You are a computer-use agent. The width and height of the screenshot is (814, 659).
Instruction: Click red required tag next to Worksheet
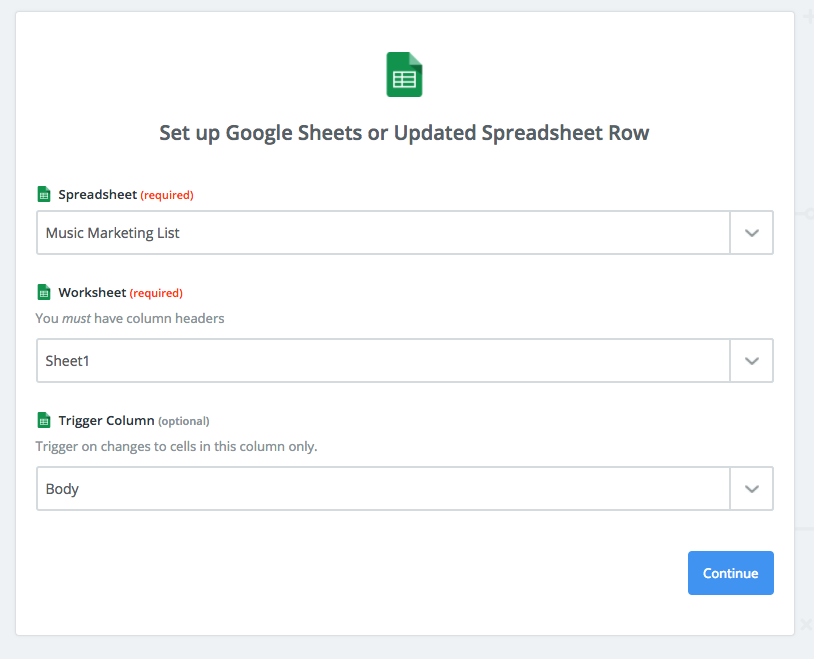pyautogui.click(x=157, y=293)
